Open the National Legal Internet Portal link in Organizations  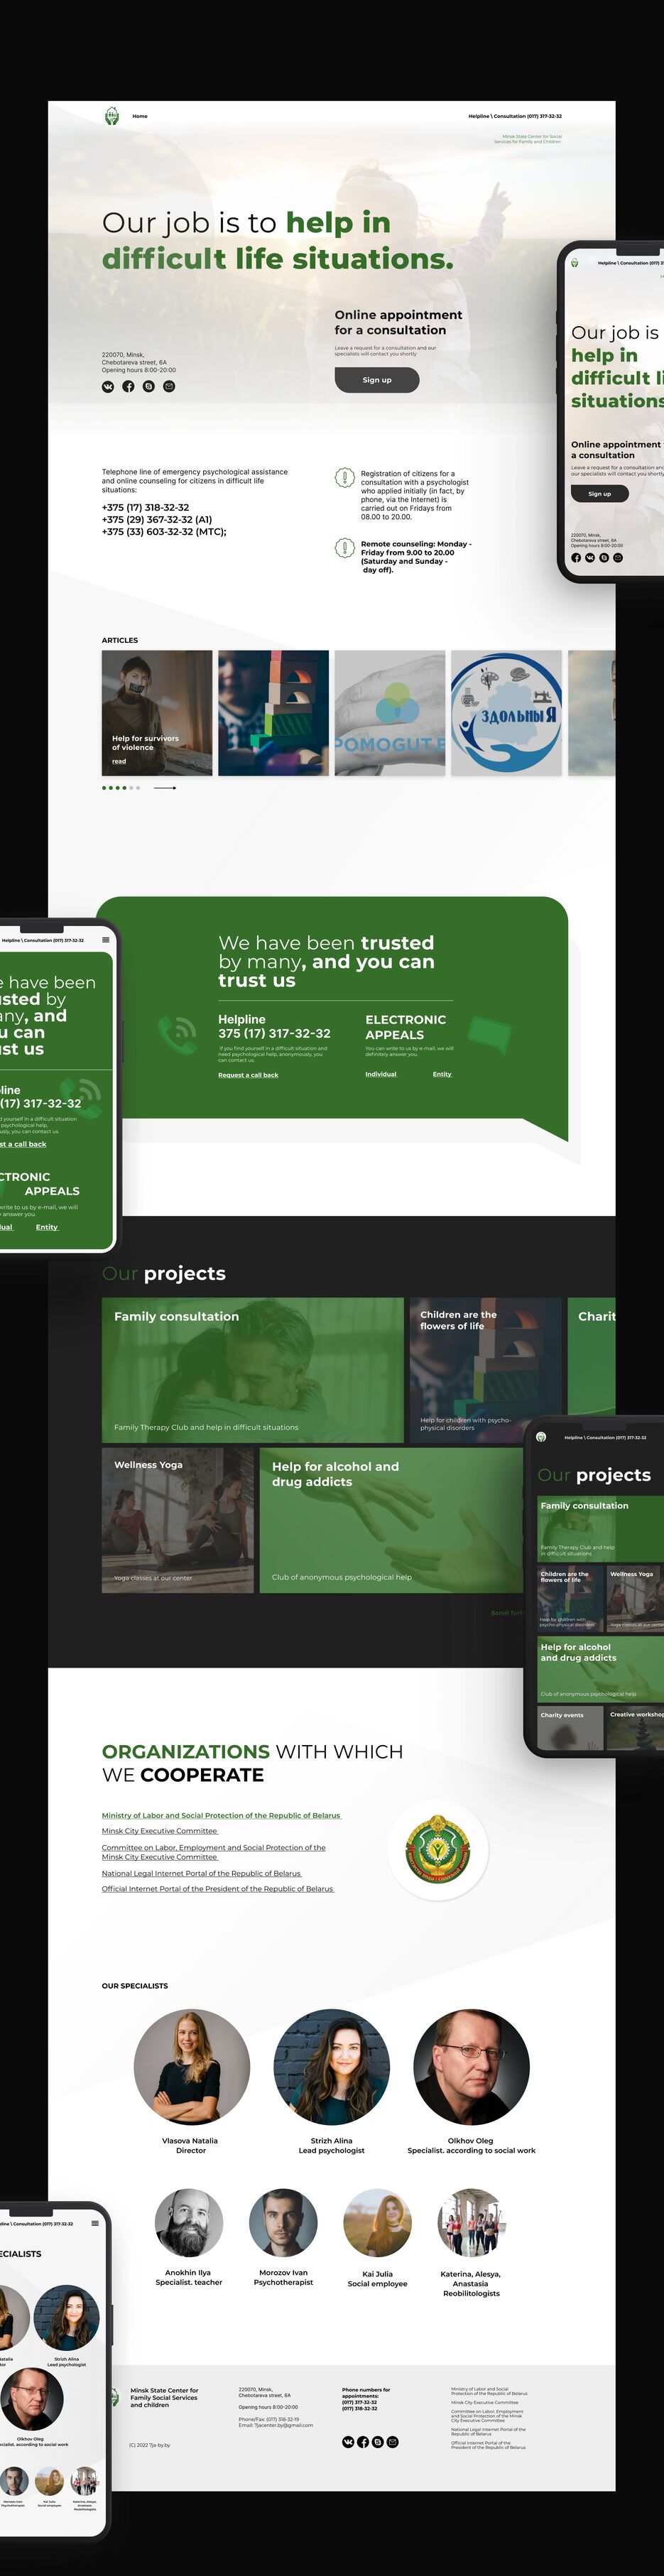pos(201,1873)
